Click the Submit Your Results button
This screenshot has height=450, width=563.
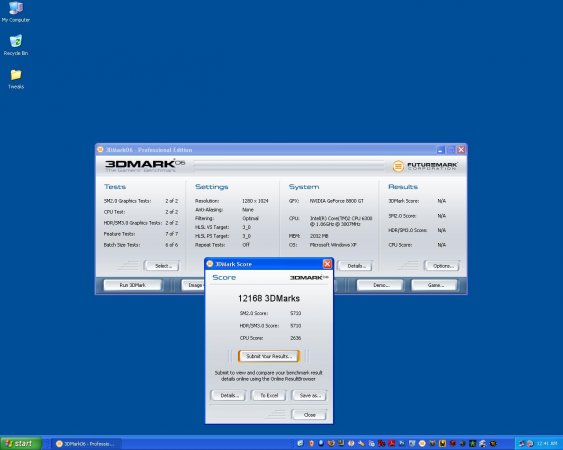[269, 356]
